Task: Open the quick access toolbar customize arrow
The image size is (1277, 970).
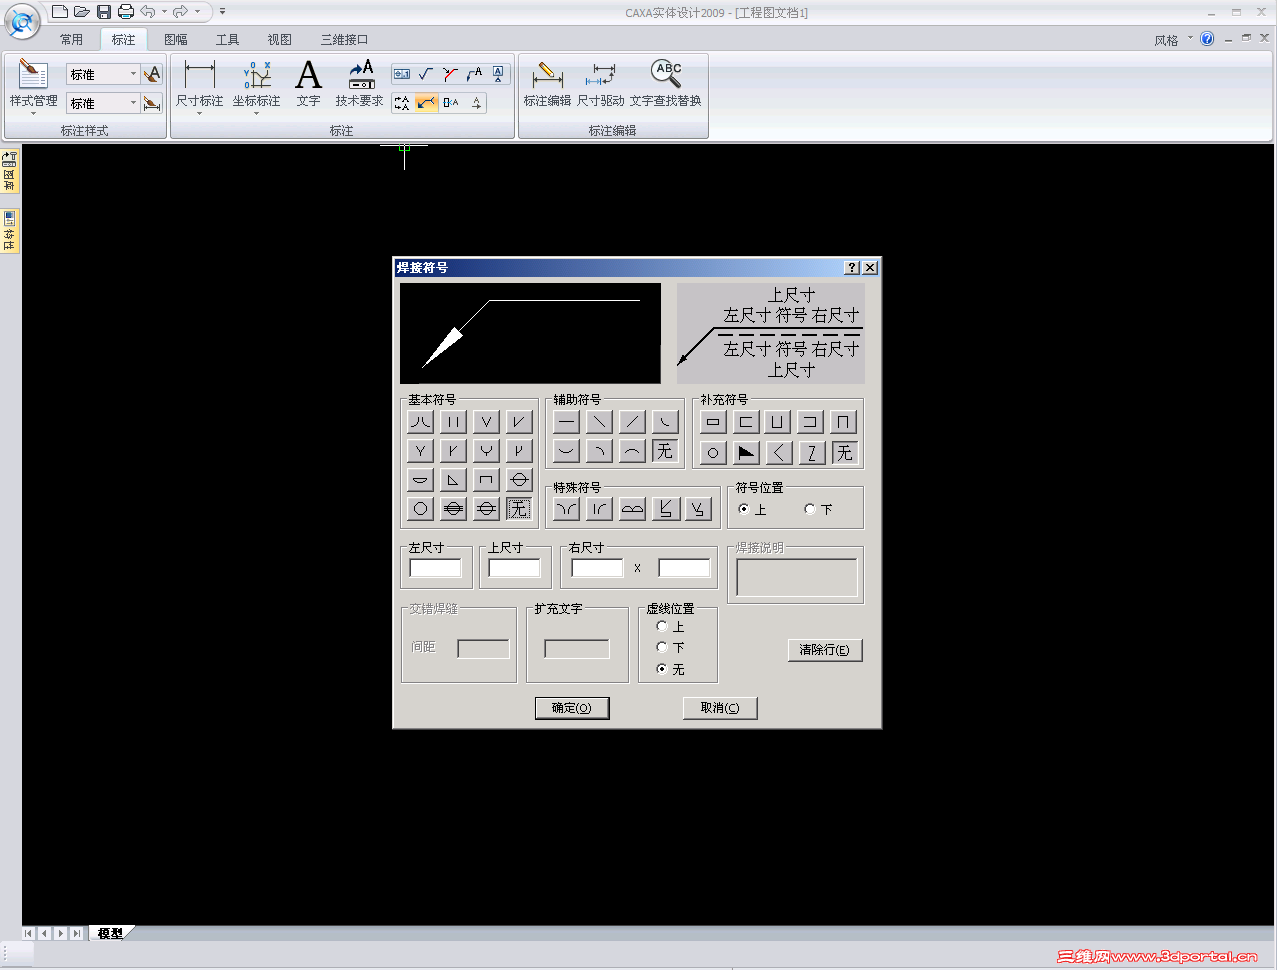Action: click(222, 12)
